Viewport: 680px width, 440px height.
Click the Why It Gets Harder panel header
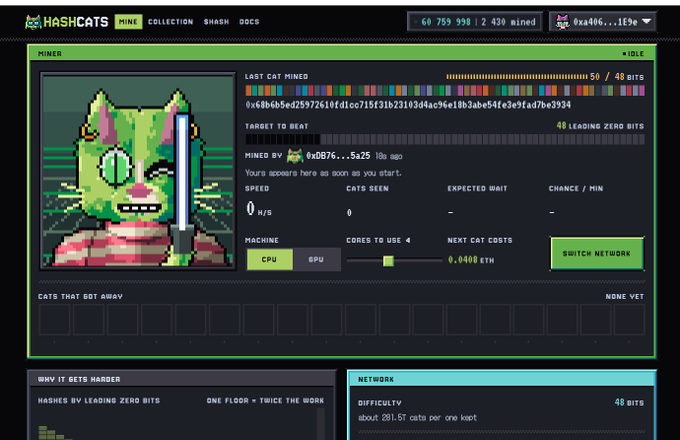point(182,379)
